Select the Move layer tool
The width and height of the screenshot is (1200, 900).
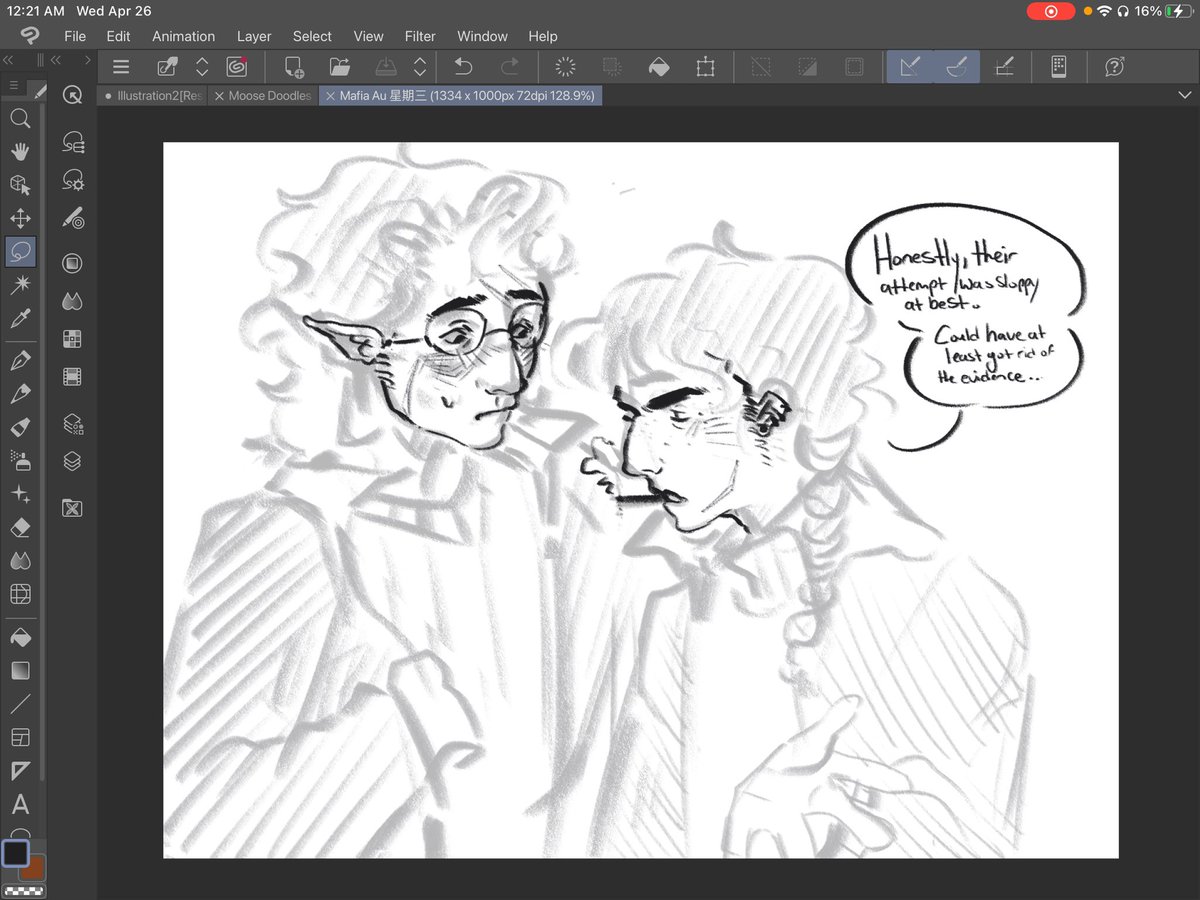[20, 218]
